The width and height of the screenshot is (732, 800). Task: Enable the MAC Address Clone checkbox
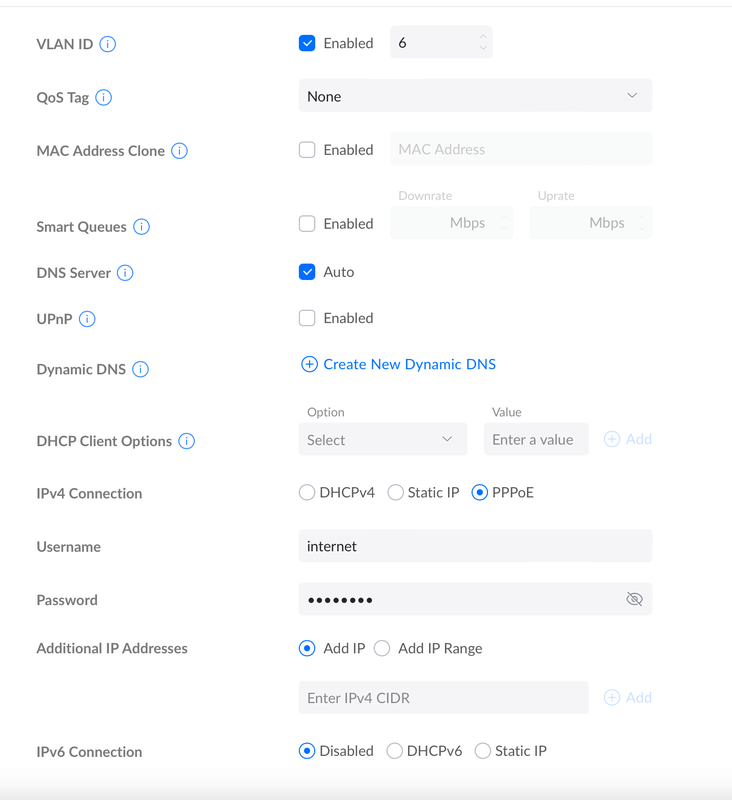tap(307, 150)
